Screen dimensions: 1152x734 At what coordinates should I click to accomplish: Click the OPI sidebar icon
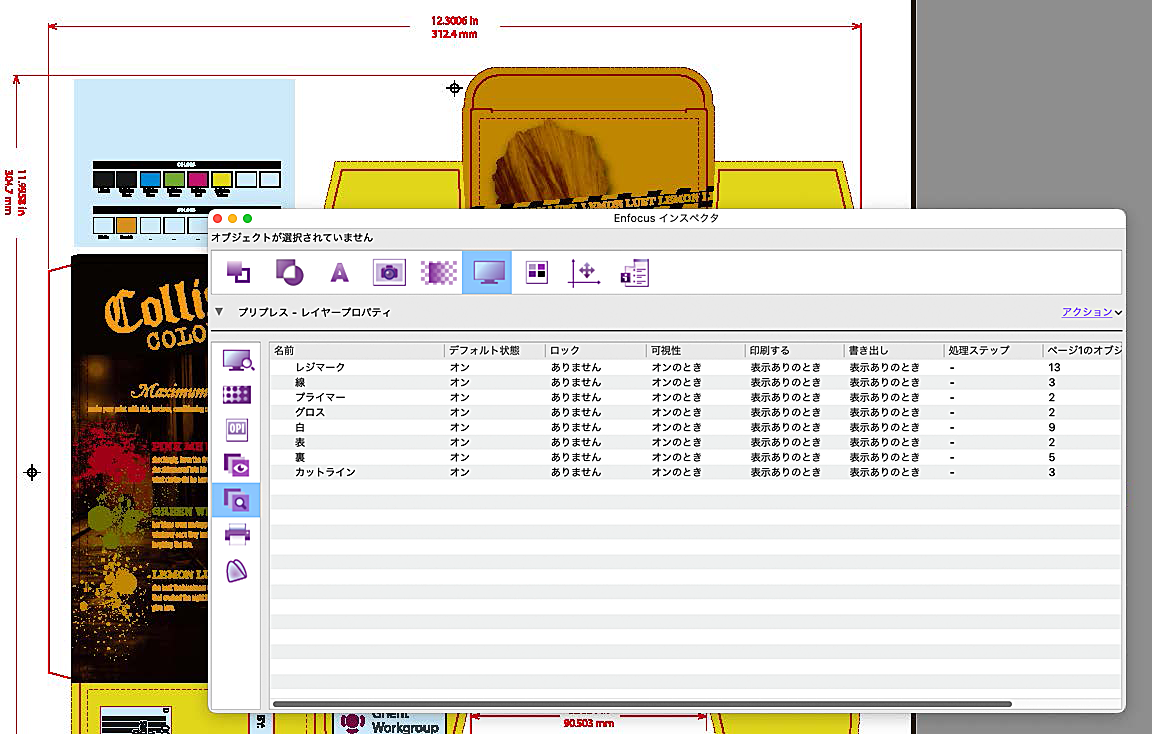coord(237,429)
